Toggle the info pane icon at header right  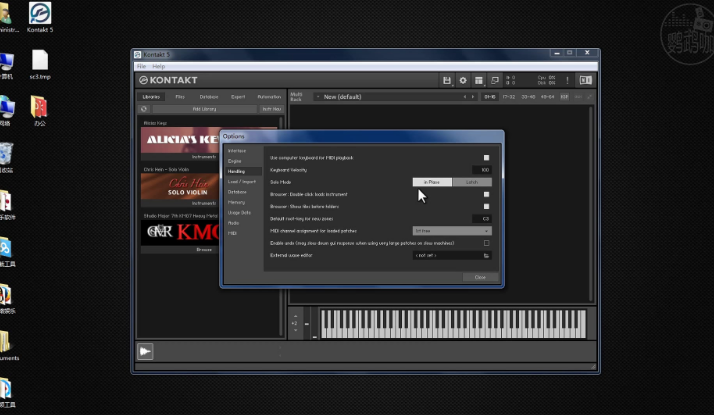pos(585,80)
